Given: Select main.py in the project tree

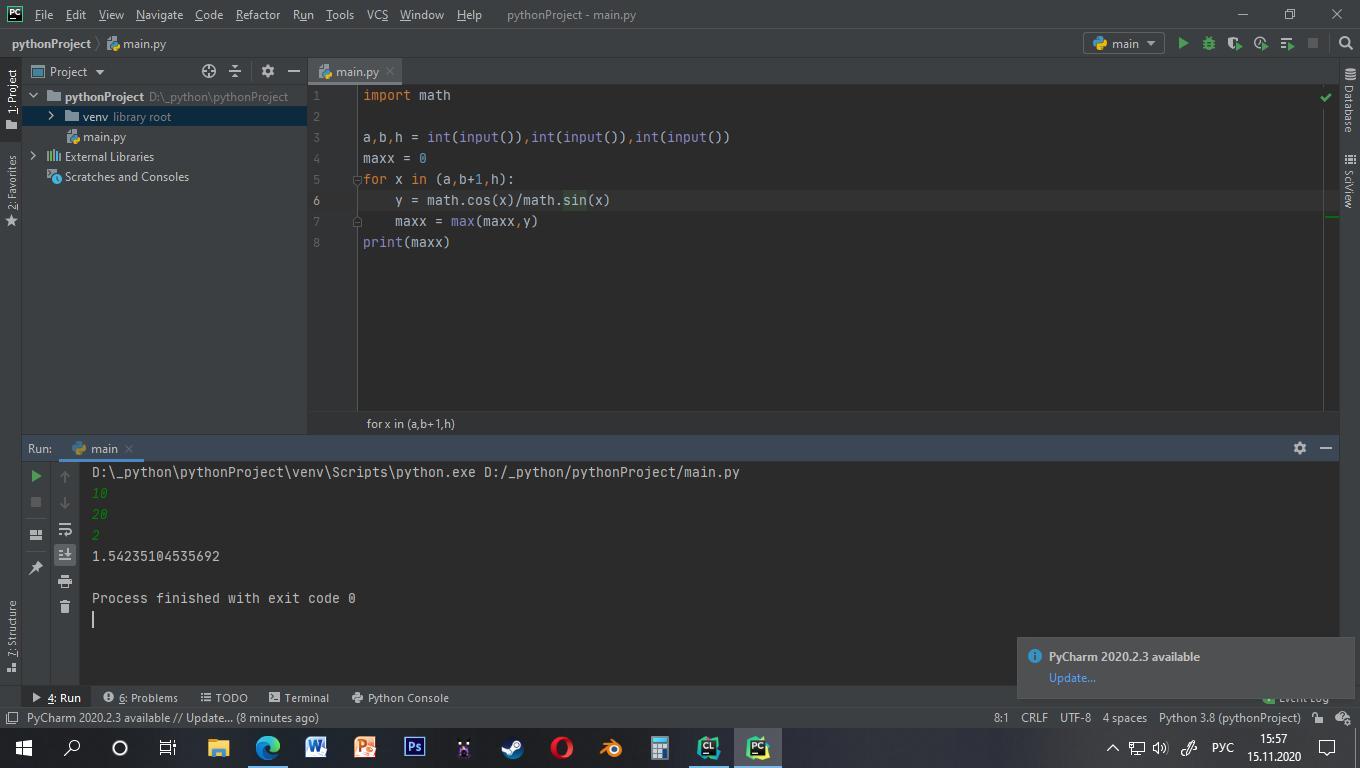Looking at the screenshot, I should 104,136.
